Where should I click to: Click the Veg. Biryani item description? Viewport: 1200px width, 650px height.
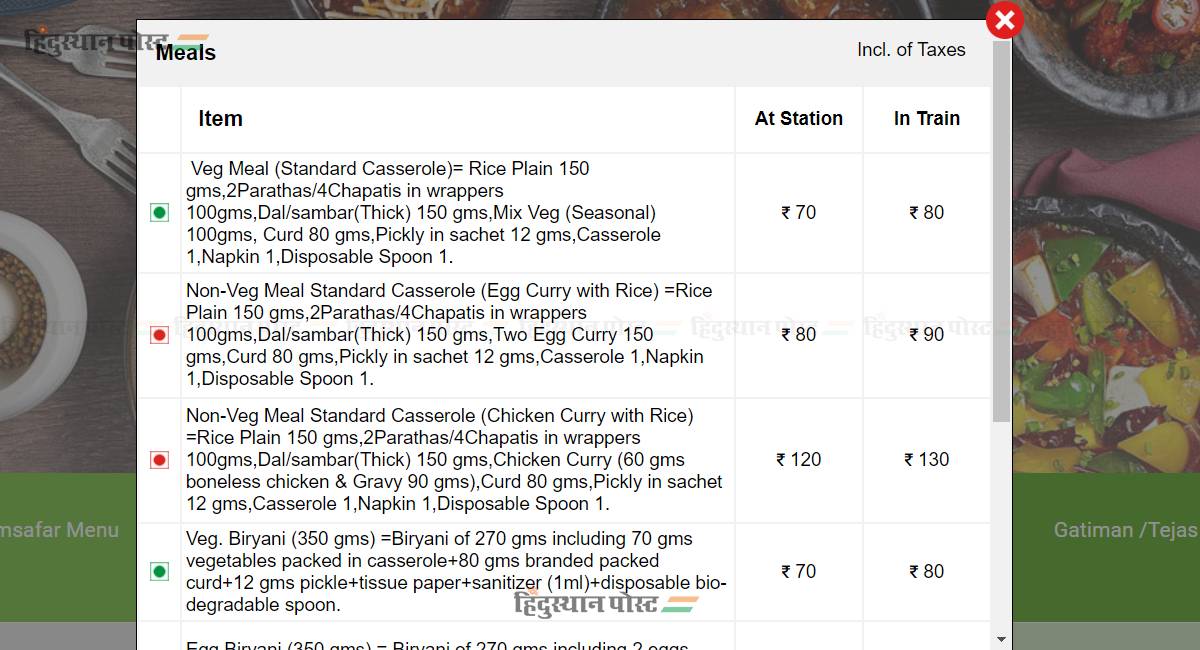point(456,571)
